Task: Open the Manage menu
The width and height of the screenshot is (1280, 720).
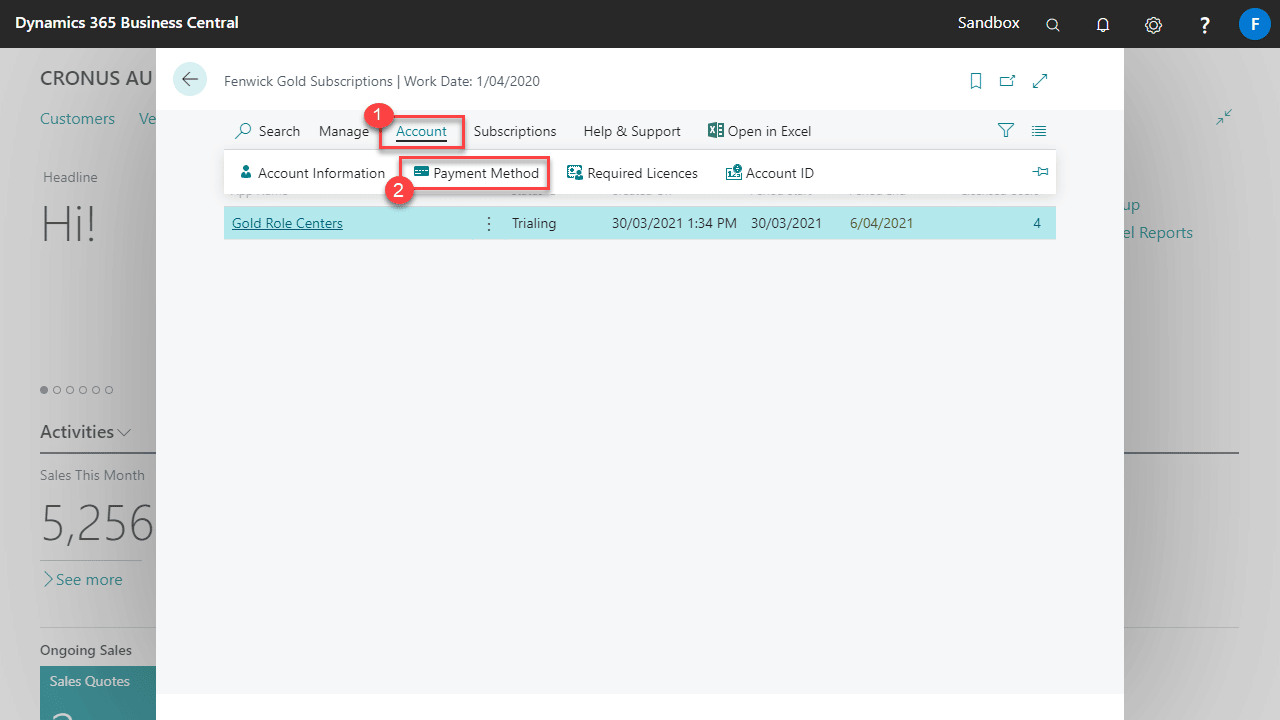Action: click(344, 131)
